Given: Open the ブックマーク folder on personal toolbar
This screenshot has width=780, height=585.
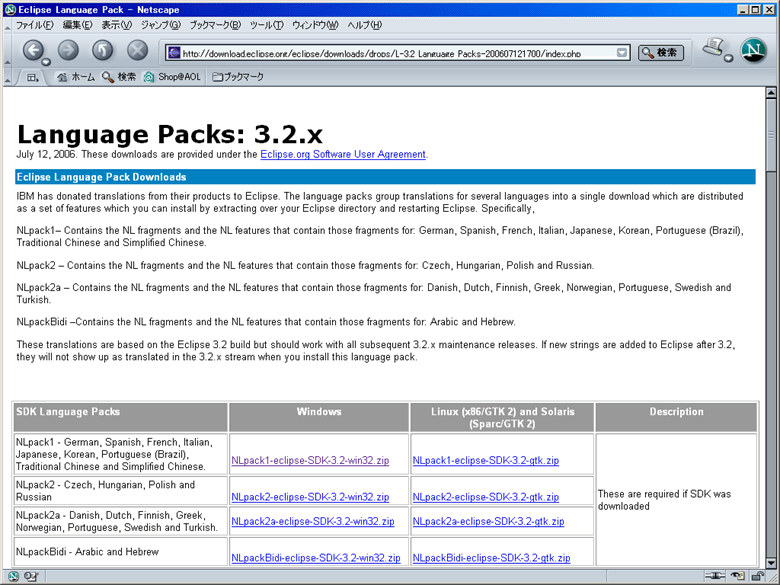Looking at the screenshot, I should pos(238,77).
